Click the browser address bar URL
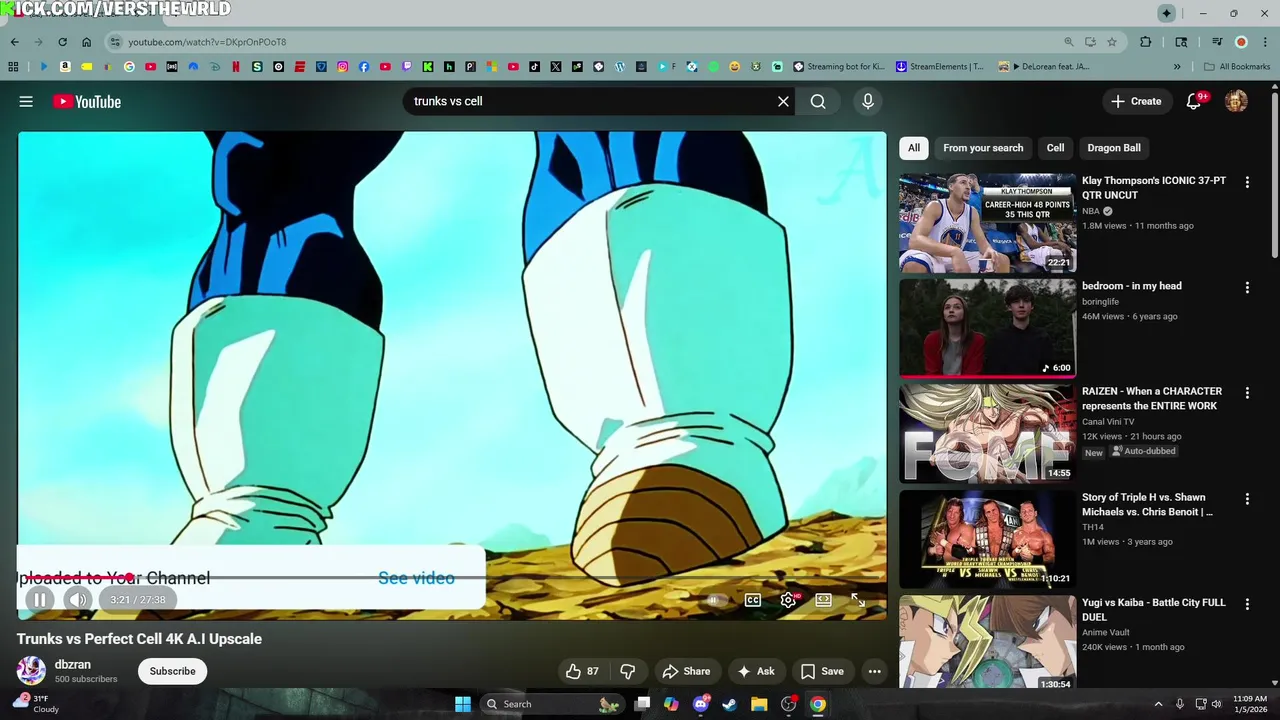Image resolution: width=1280 pixels, height=720 pixels. 207,42
